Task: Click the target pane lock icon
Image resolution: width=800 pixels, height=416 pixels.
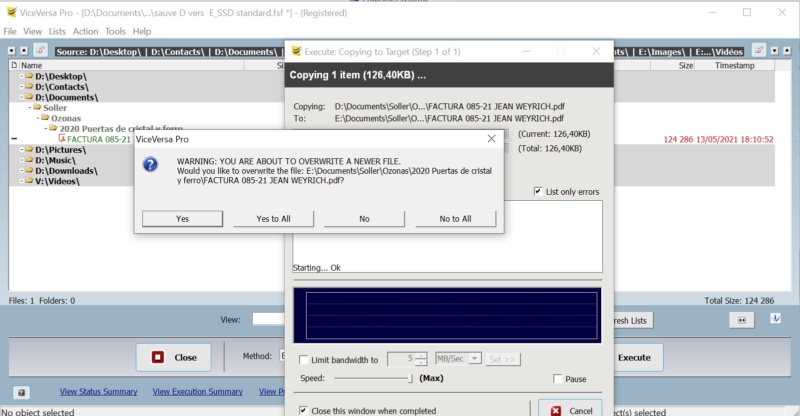Action: click(x=759, y=50)
